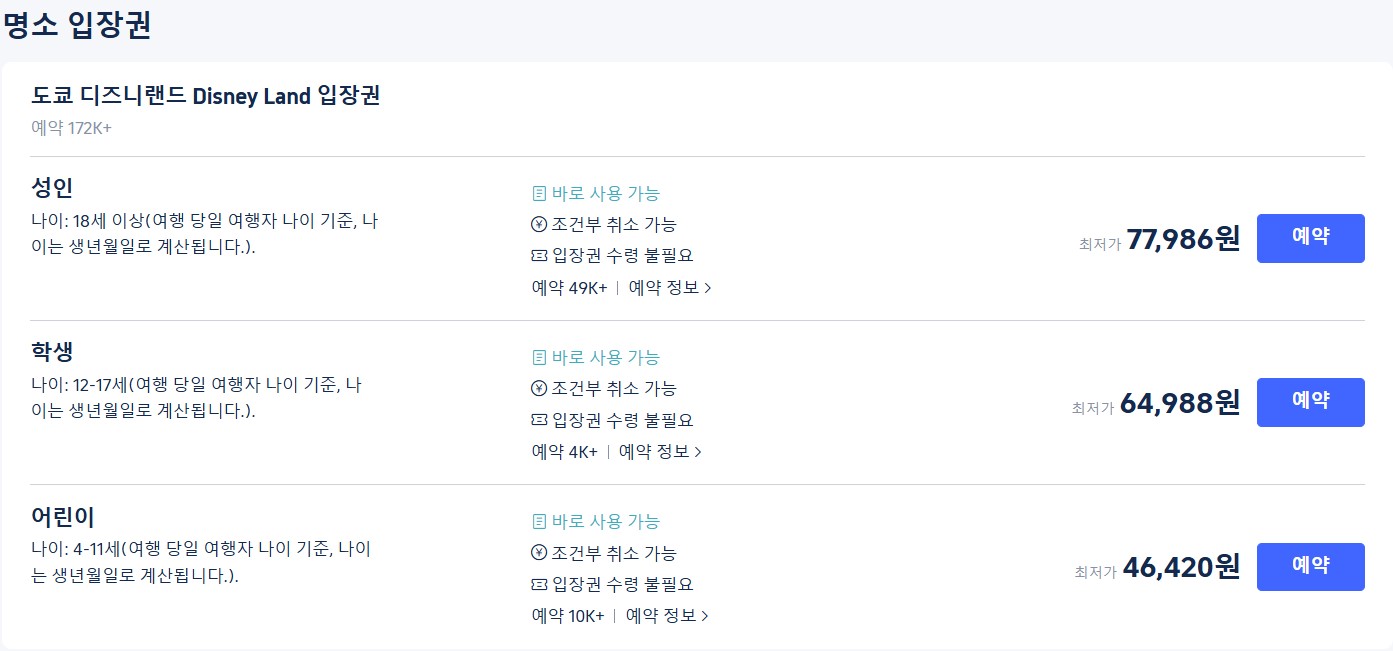The height and width of the screenshot is (651, 1393).
Task: Click the document icon beside 어린이 바로 사용 가능
Action: click(x=539, y=521)
